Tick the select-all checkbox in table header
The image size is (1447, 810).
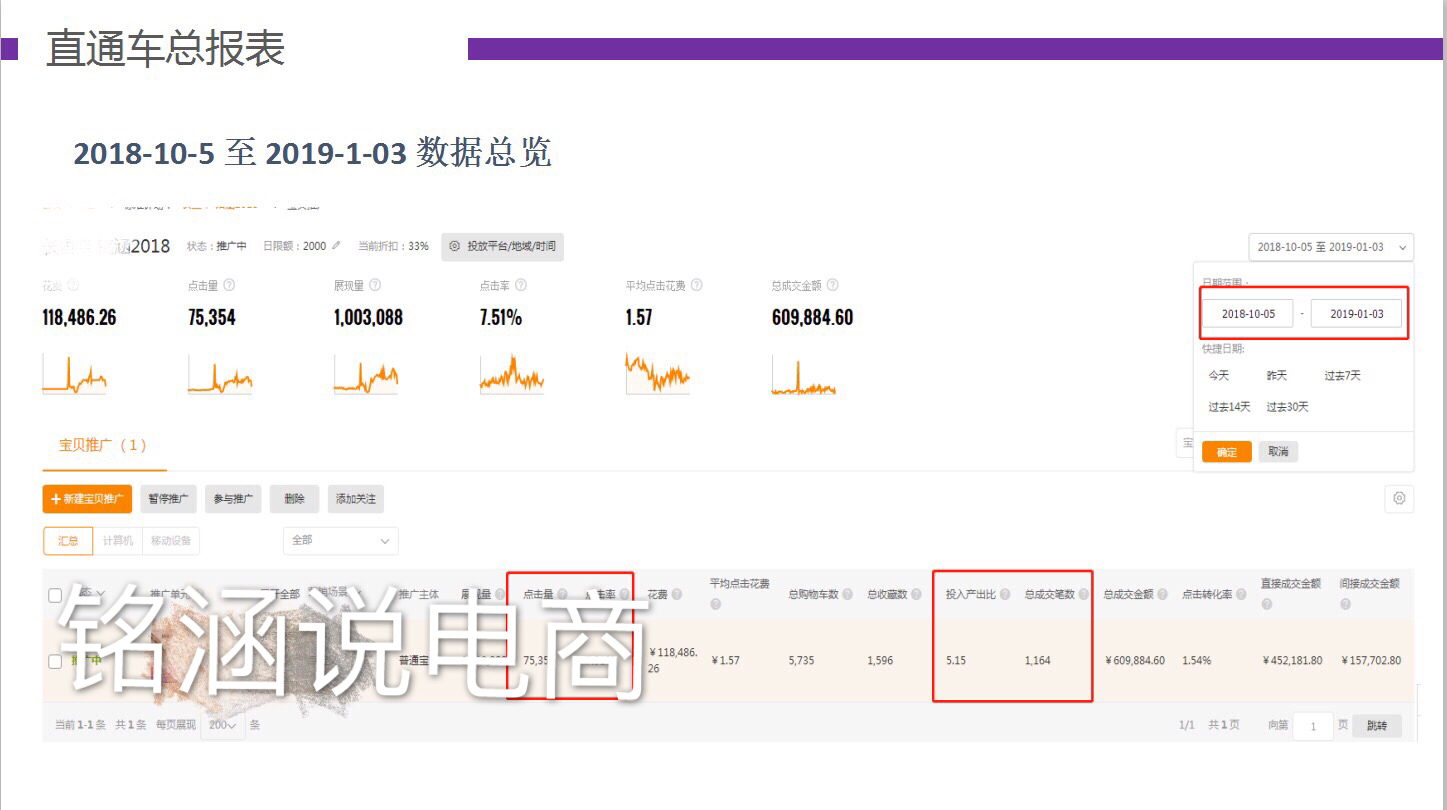tap(55, 595)
